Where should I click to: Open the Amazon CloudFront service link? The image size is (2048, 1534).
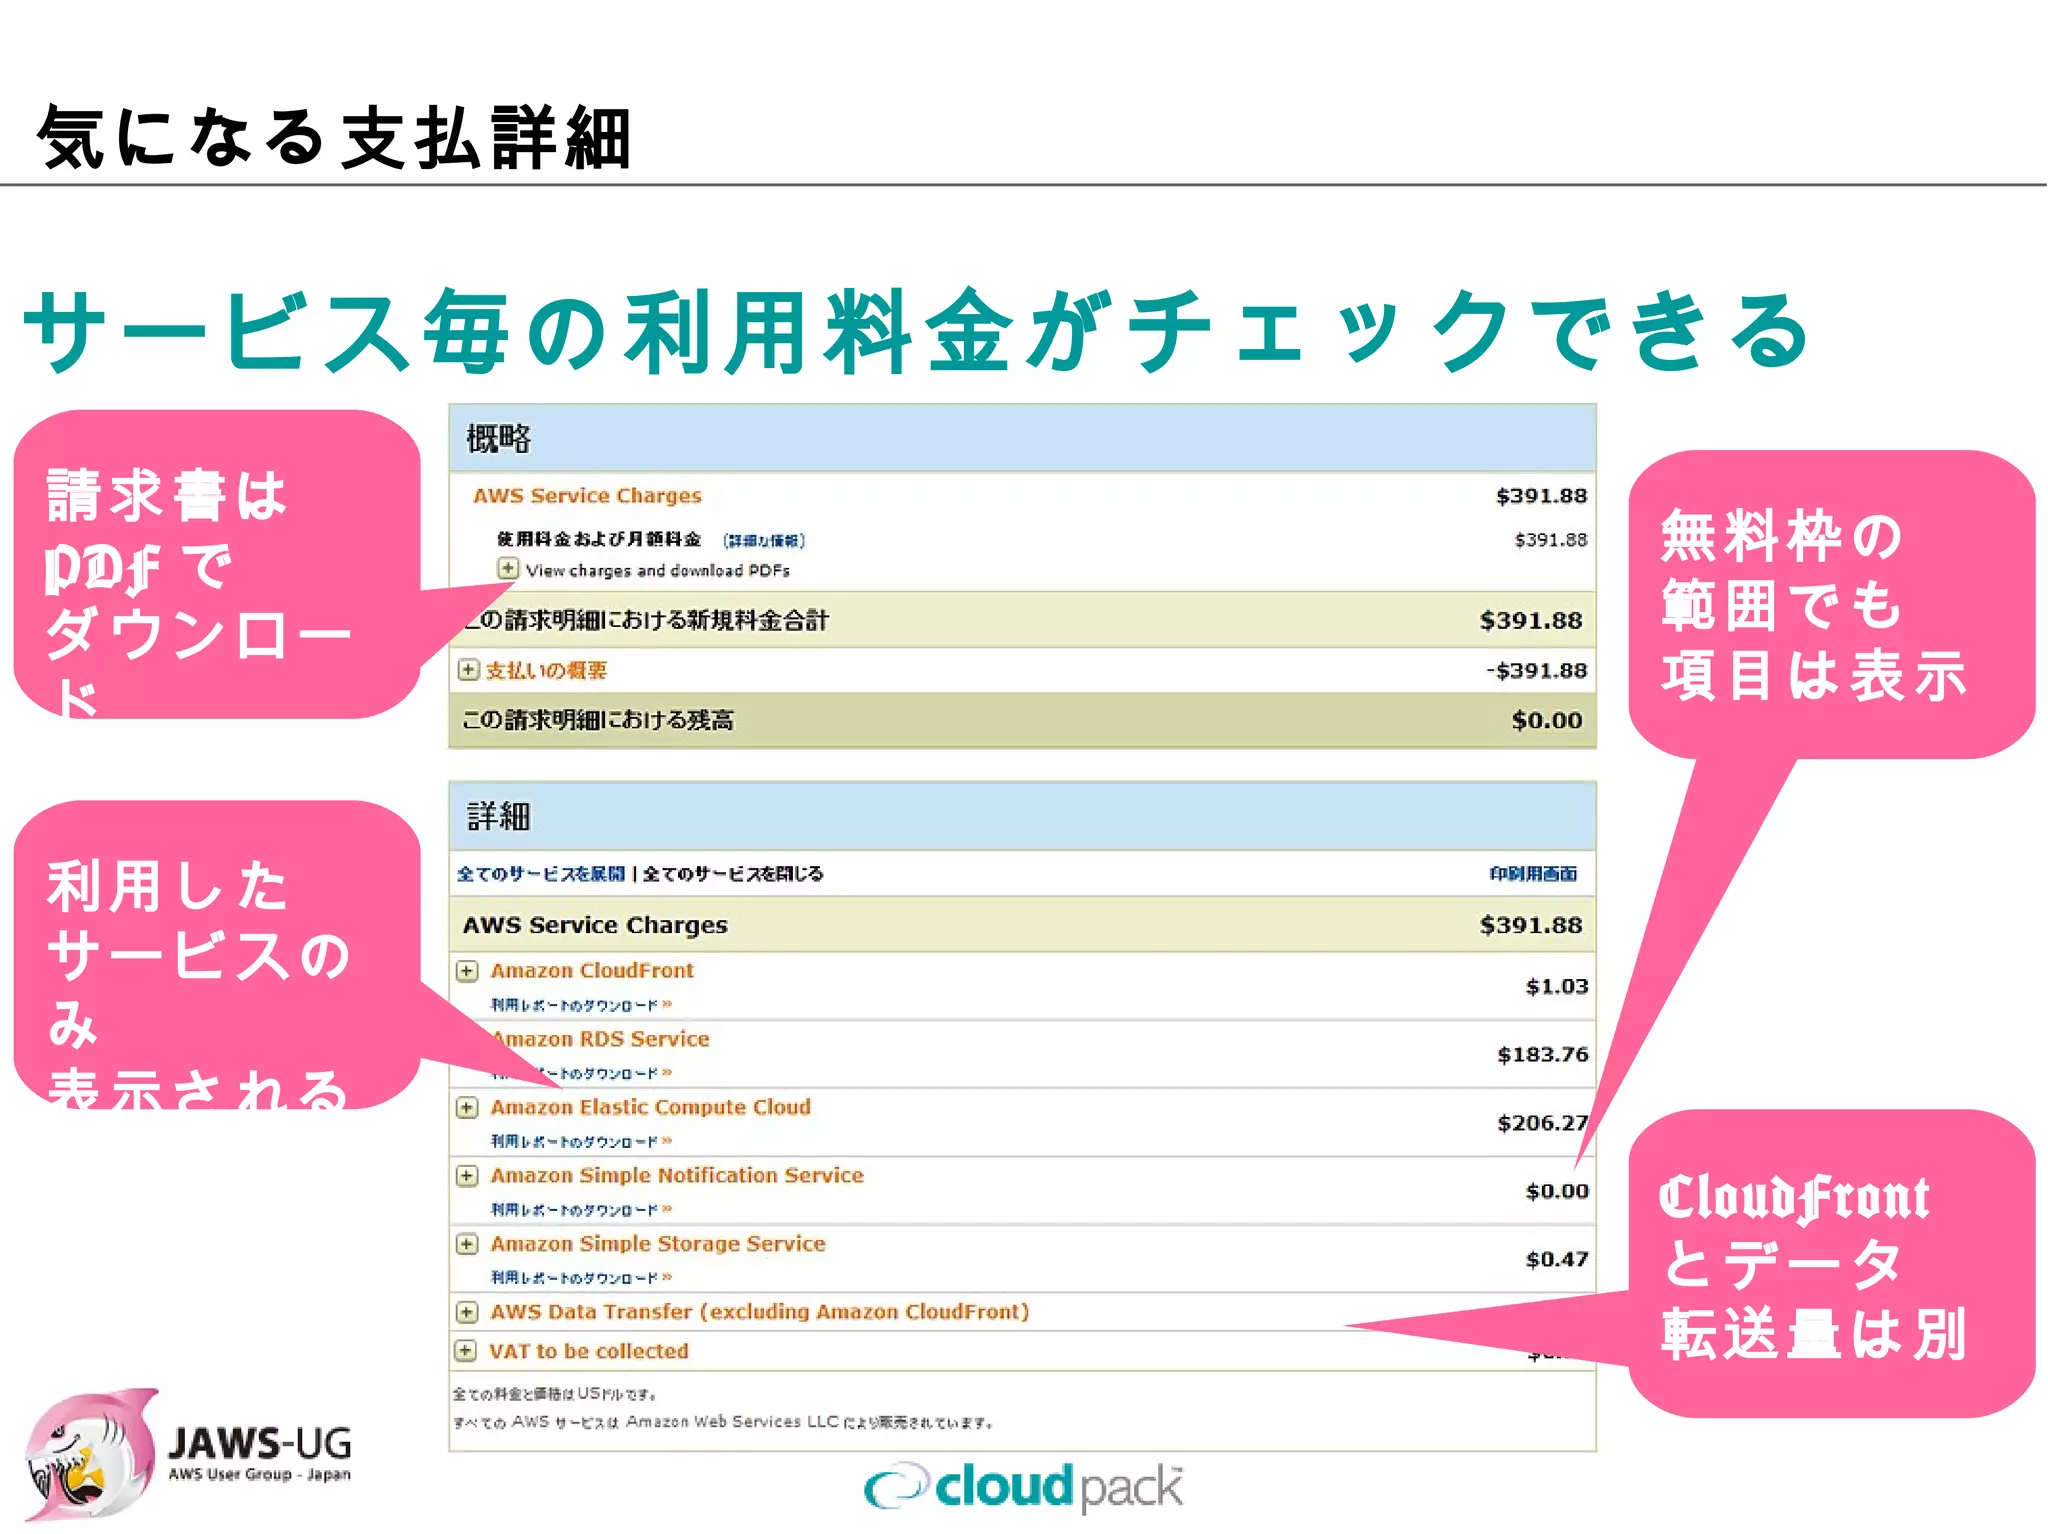click(x=591, y=970)
